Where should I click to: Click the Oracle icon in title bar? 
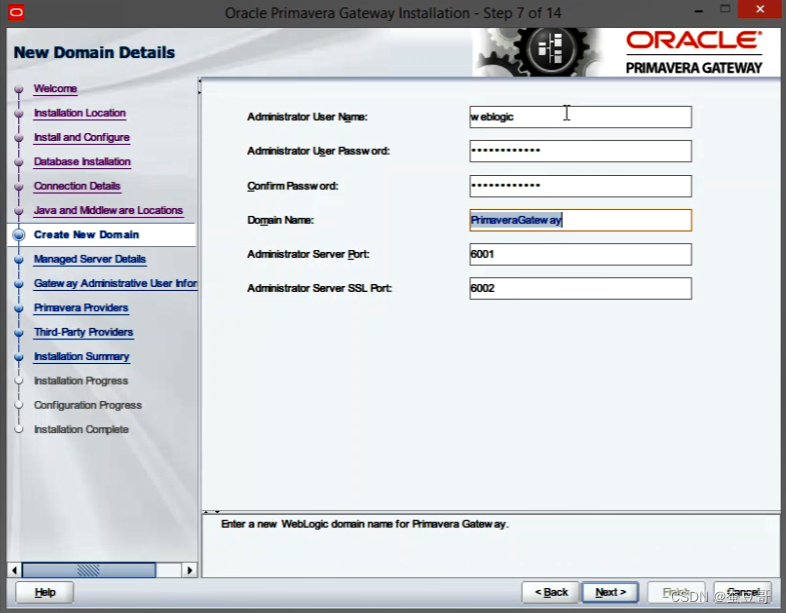click(16, 12)
